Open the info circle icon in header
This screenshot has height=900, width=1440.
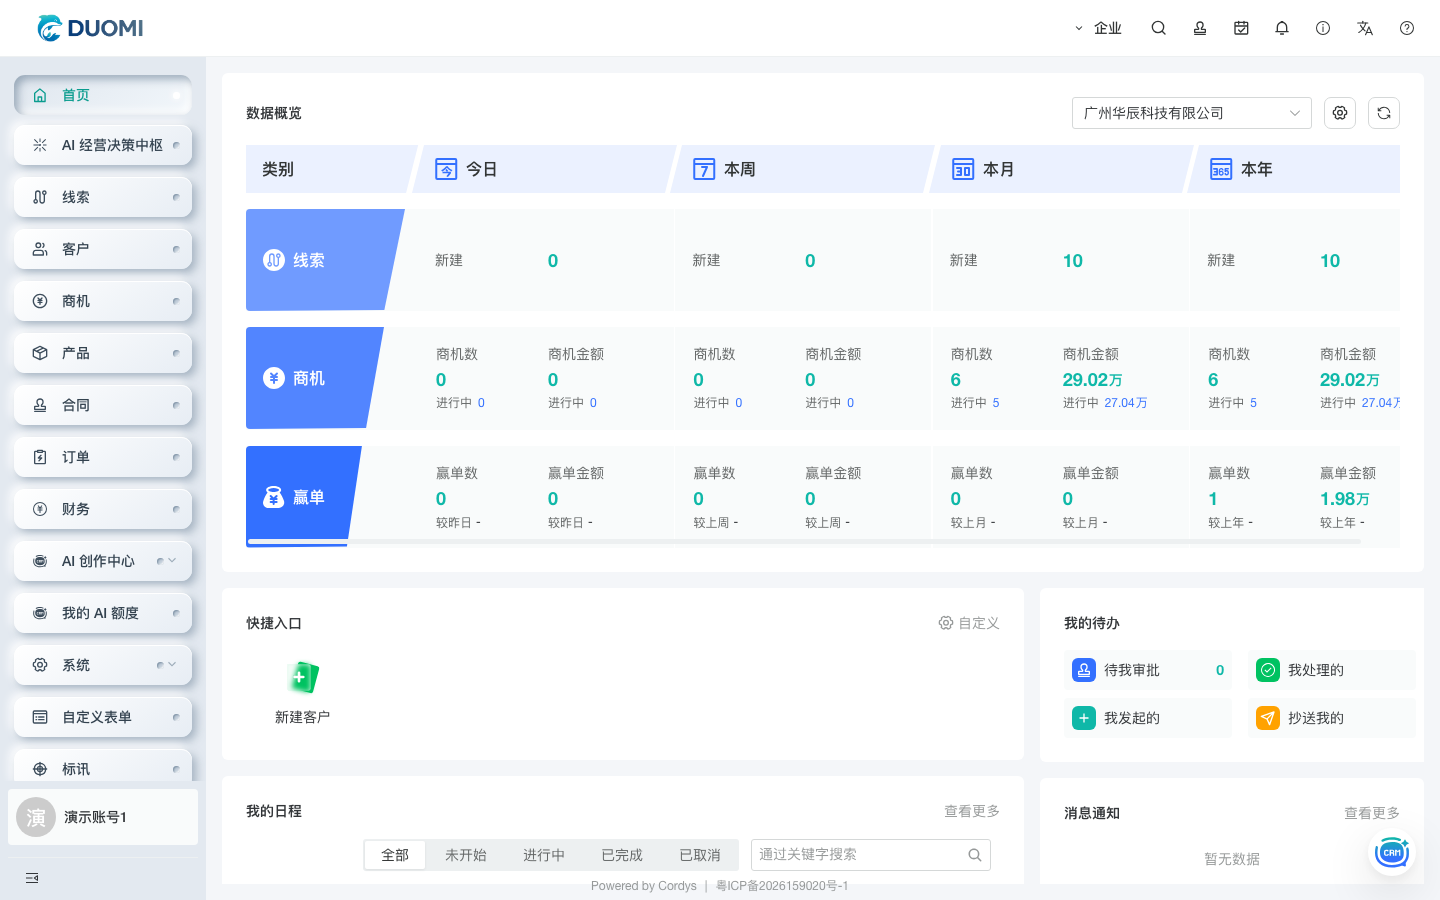pyautogui.click(x=1323, y=28)
